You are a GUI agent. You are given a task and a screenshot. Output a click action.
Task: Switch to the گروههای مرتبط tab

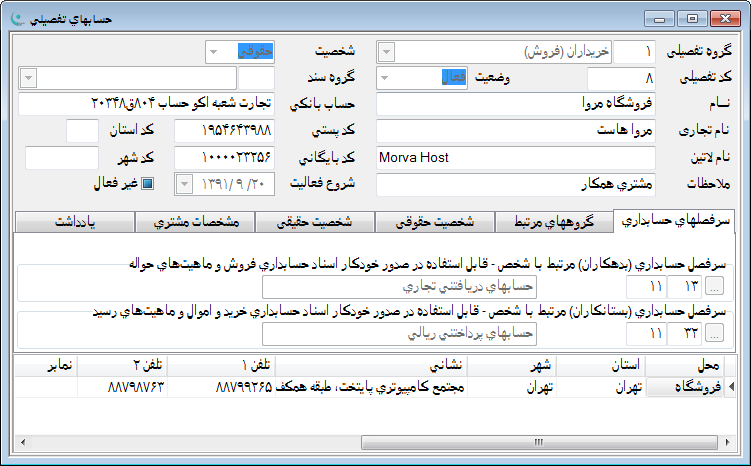coord(555,221)
